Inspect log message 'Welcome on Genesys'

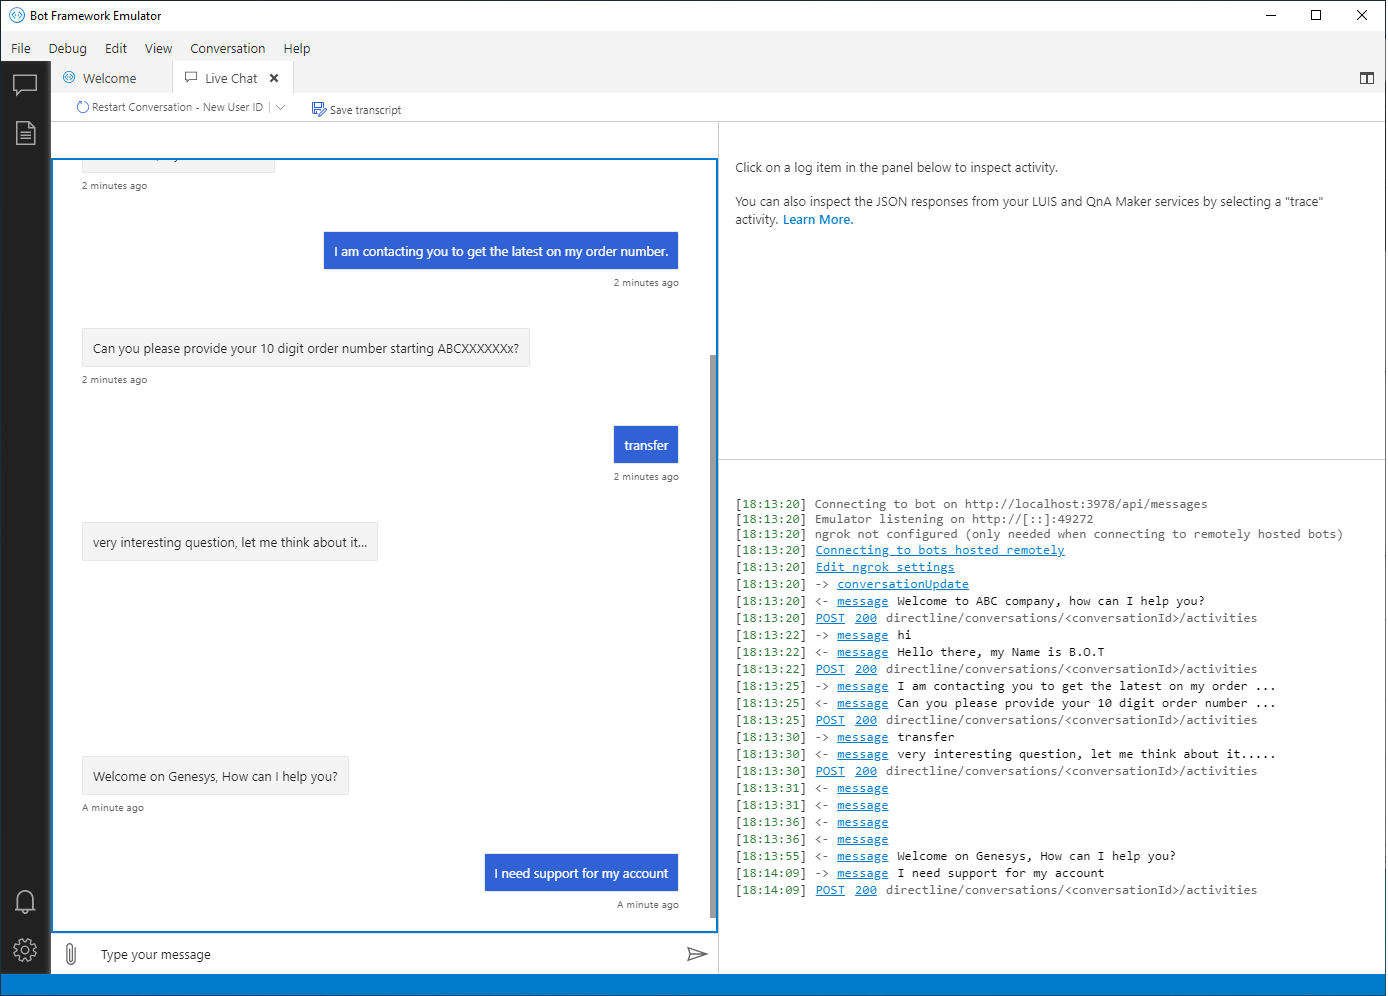pyautogui.click(x=862, y=856)
